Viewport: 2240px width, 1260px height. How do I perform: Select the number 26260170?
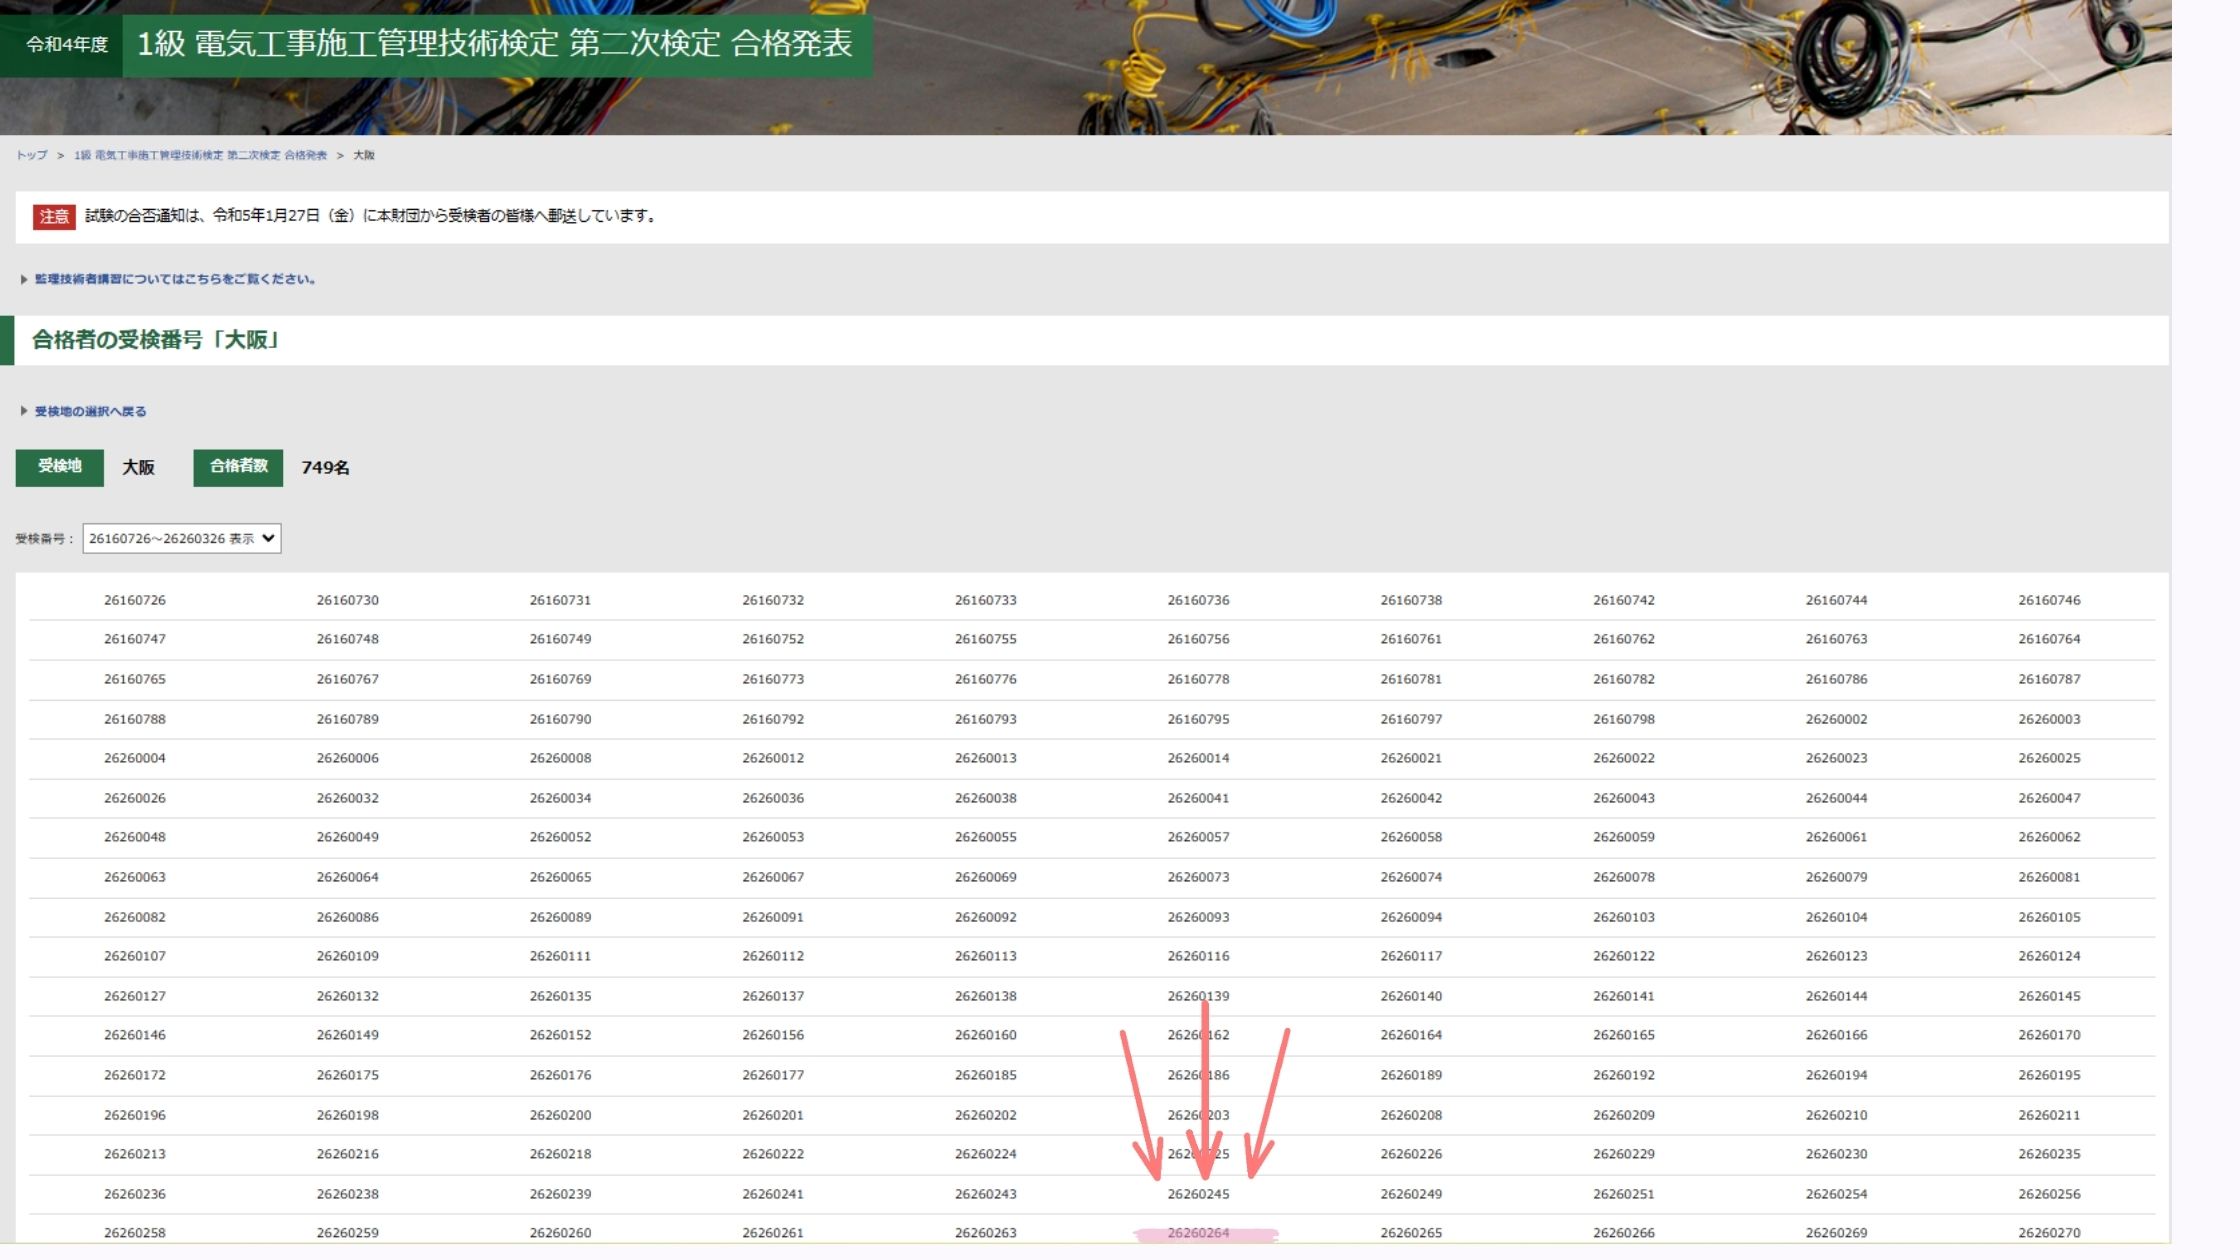pyautogui.click(x=2049, y=1035)
